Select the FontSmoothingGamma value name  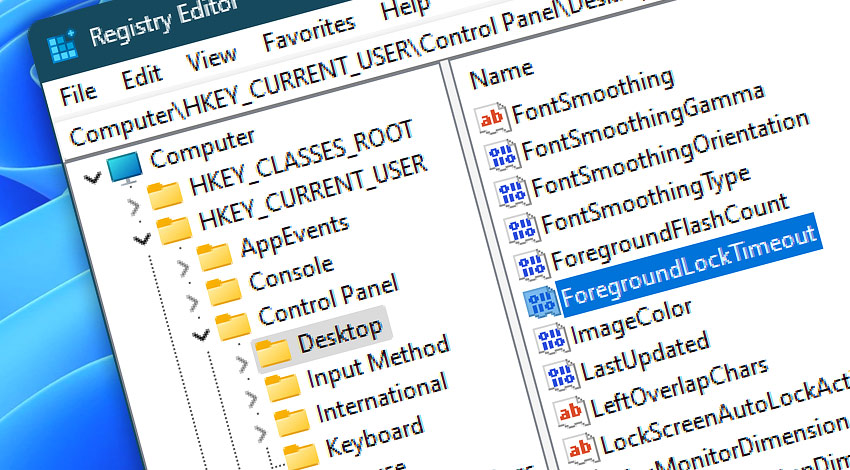[643, 122]
